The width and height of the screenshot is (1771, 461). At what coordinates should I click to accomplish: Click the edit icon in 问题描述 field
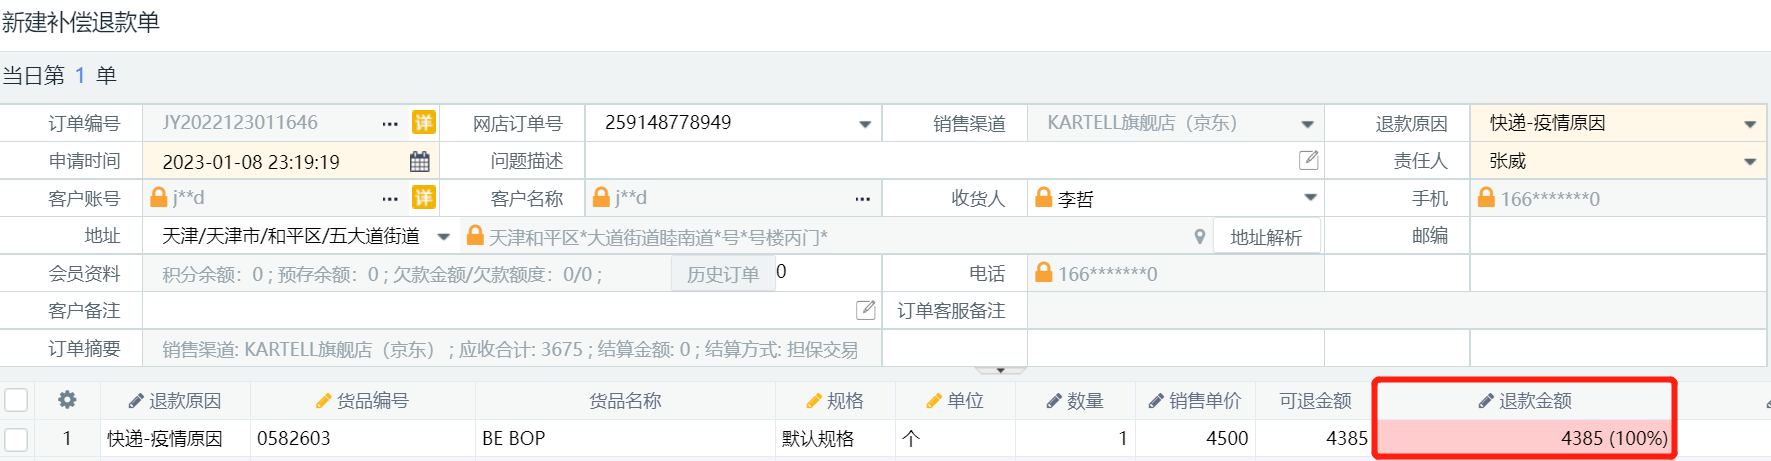[x=1308, y=160]
